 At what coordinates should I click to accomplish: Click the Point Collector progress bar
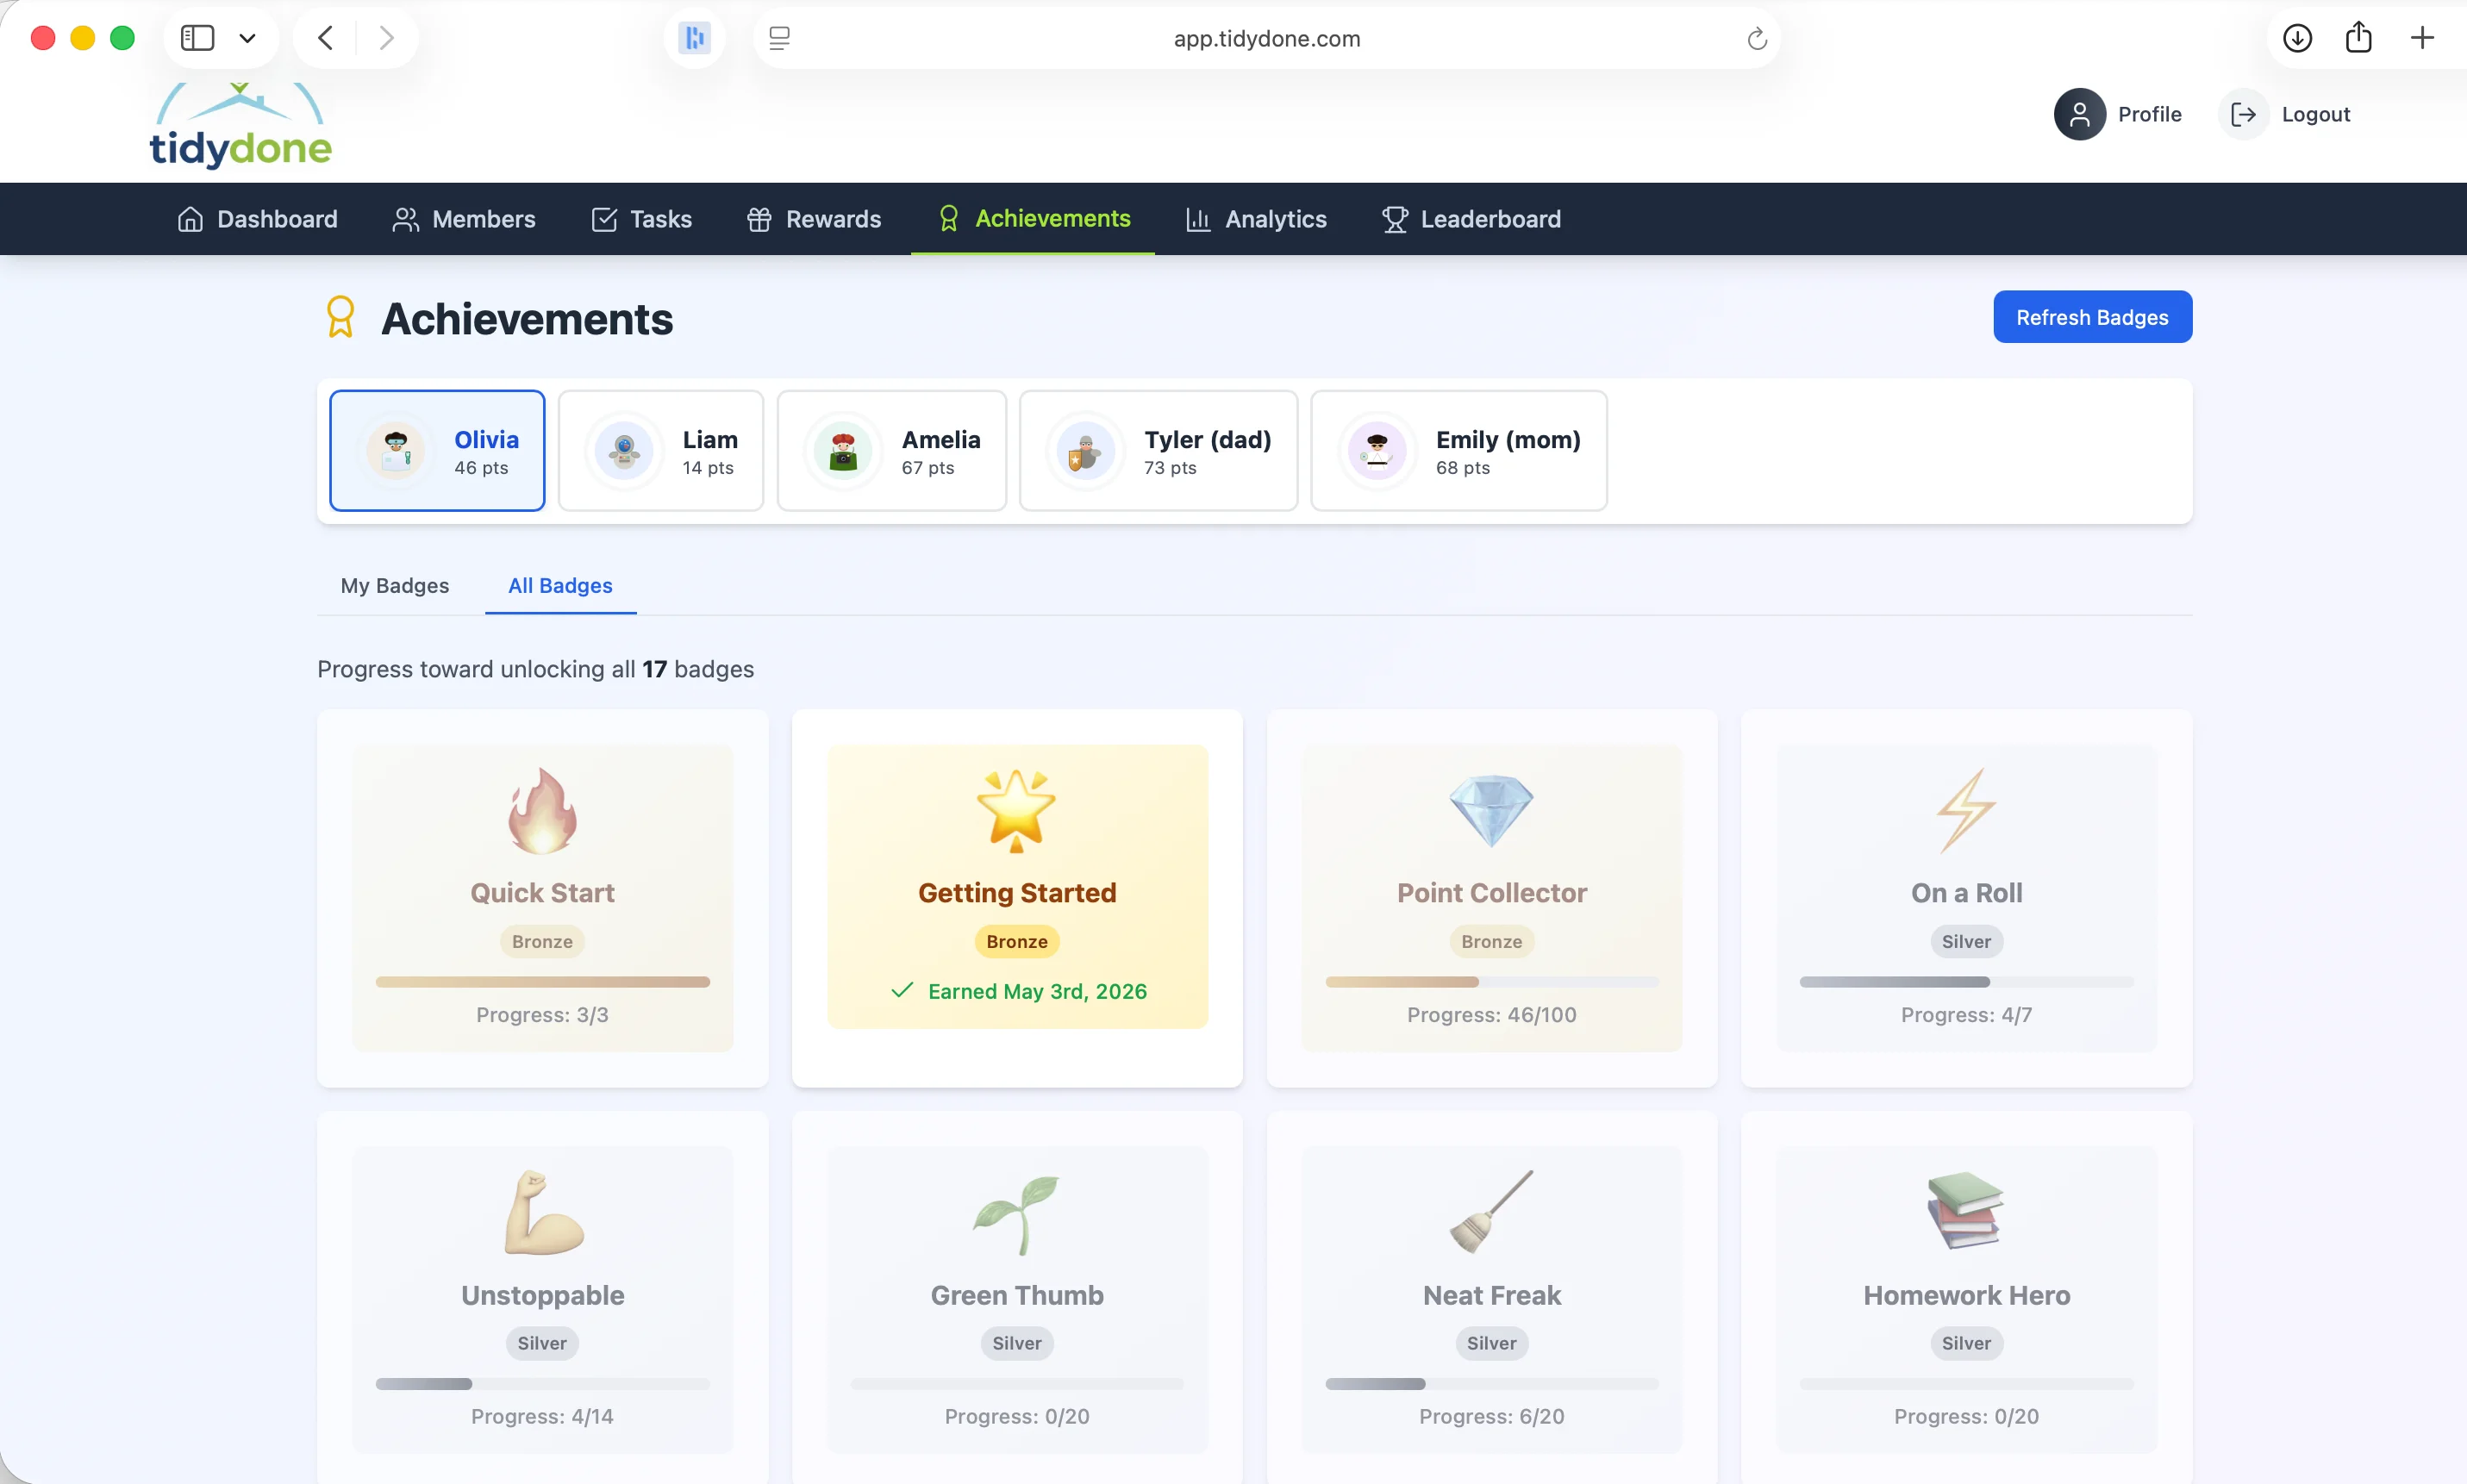click(x=1491, y=981)
